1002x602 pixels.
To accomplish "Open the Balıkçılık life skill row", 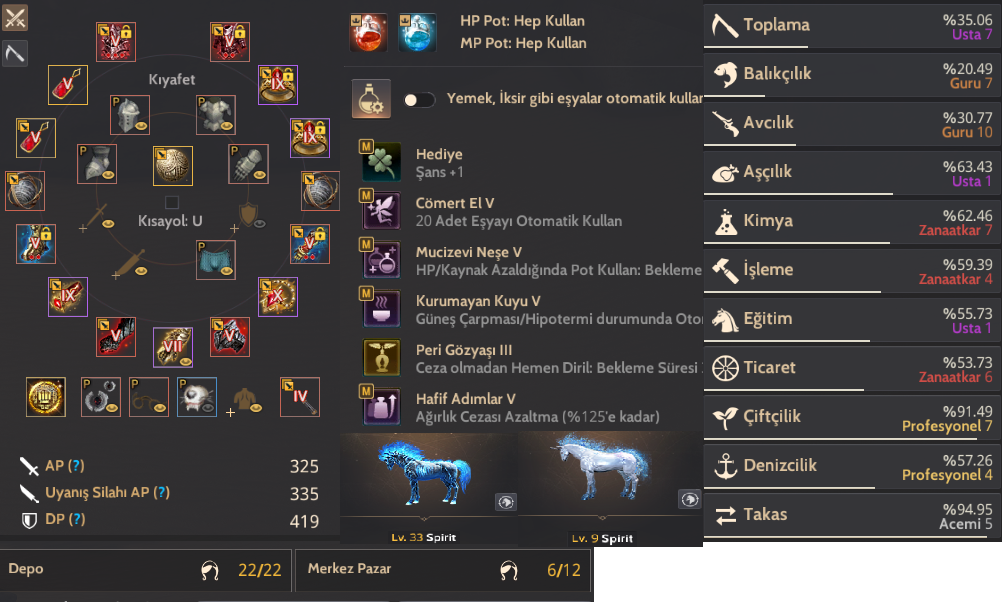I will click(x=852, y=75).
